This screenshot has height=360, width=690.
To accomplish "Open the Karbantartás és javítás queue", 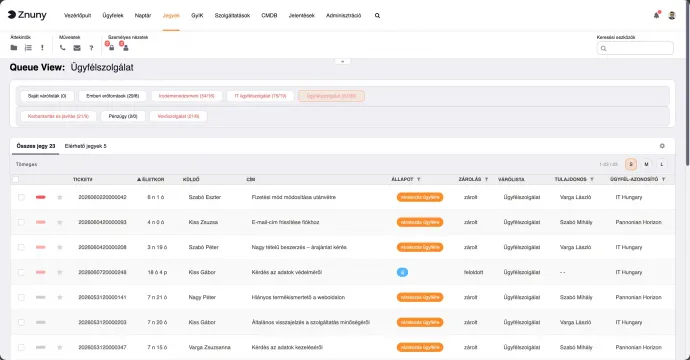I will click(x=59, y=116).
